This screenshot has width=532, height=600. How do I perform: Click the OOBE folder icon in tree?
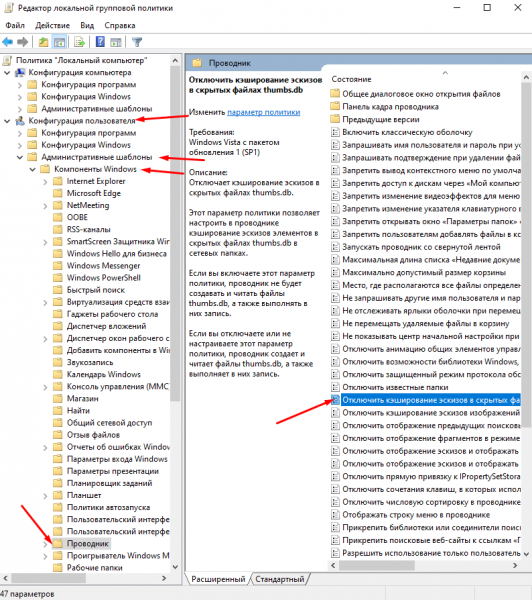pyautogui.click(x=58, y=217)
